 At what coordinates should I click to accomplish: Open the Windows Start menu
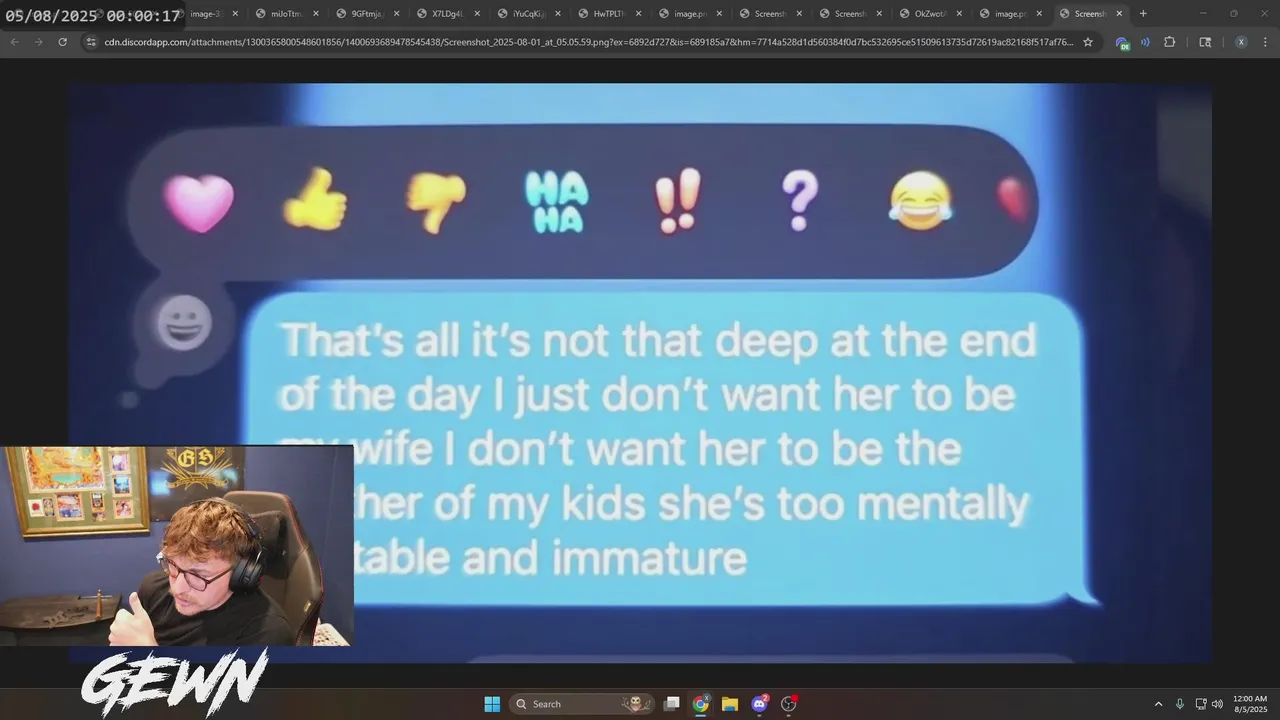click(x=492, y=704)
